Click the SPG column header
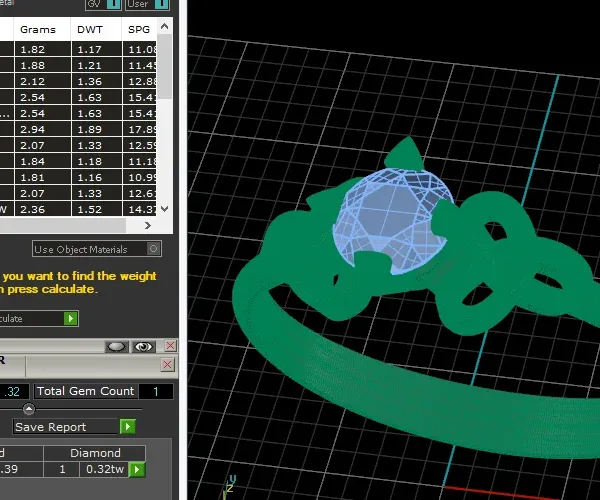 (x=139, y=29)
